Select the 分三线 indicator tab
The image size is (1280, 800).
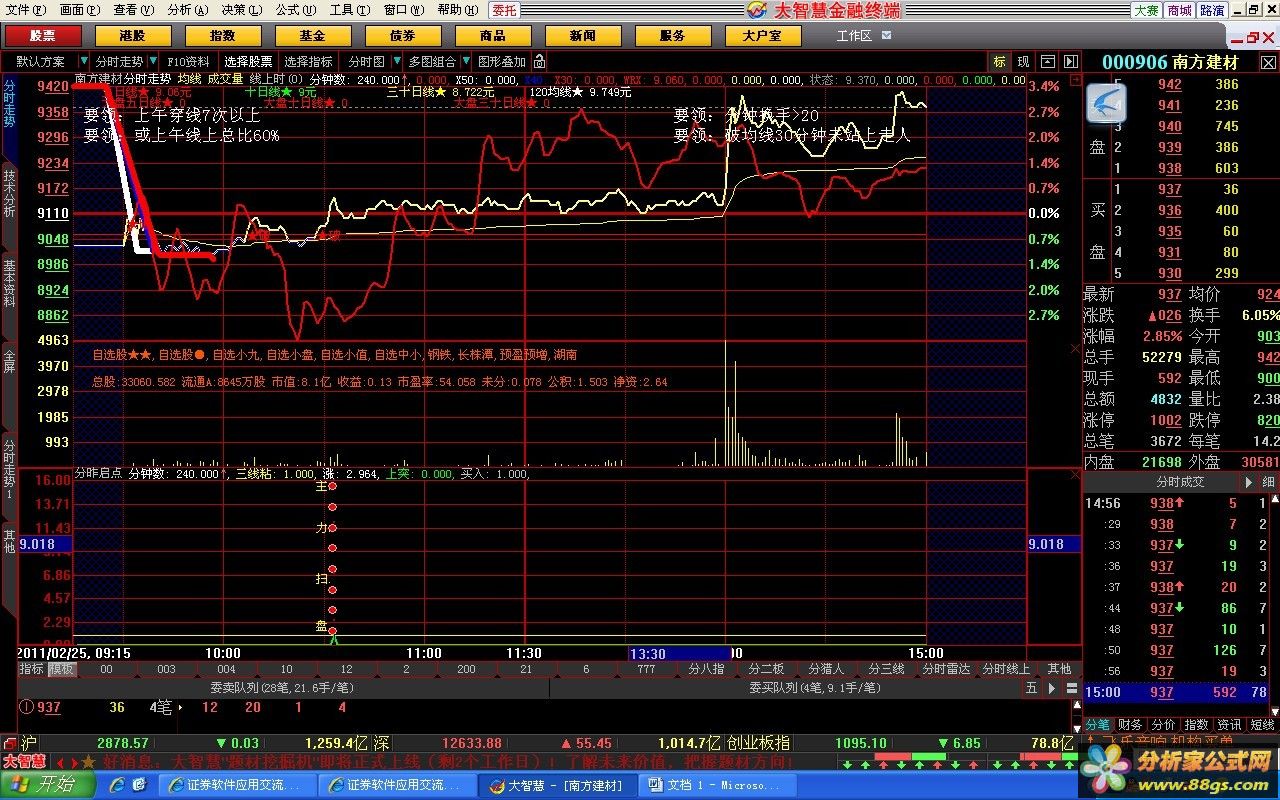pyautogui.click(x=886, y=668)
